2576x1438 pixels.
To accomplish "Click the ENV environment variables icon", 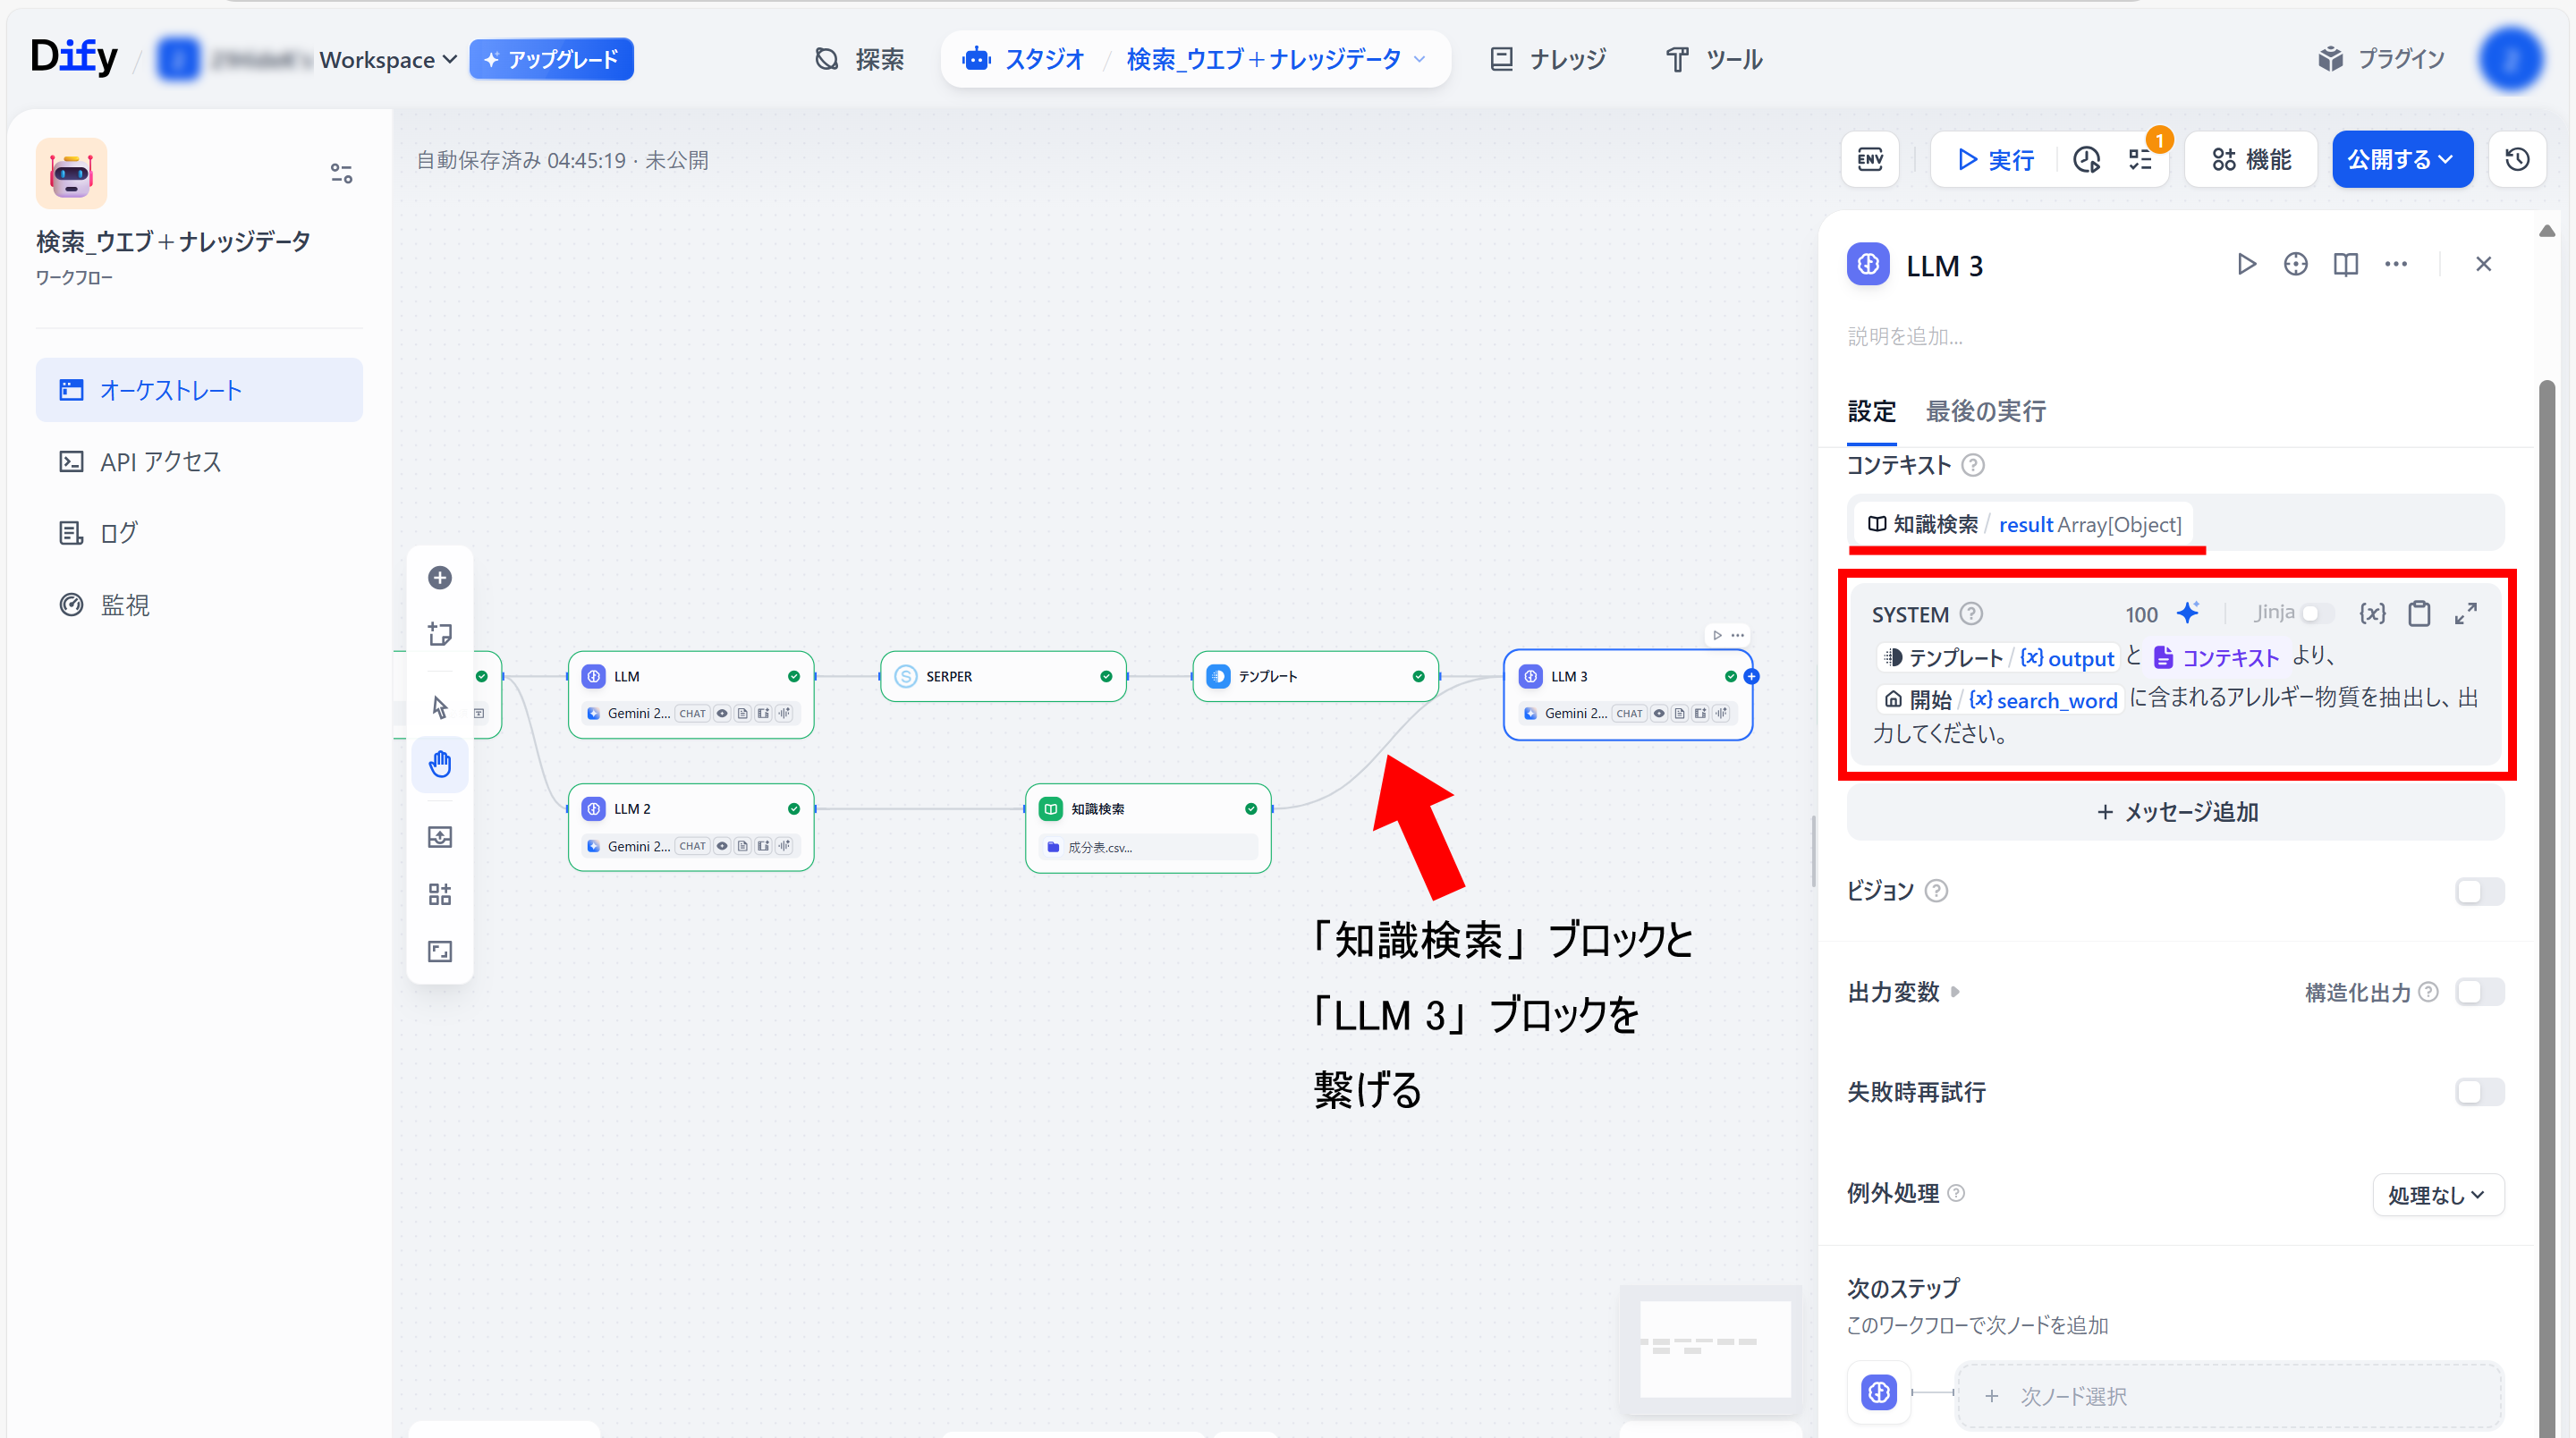I will coord(1869,159).
